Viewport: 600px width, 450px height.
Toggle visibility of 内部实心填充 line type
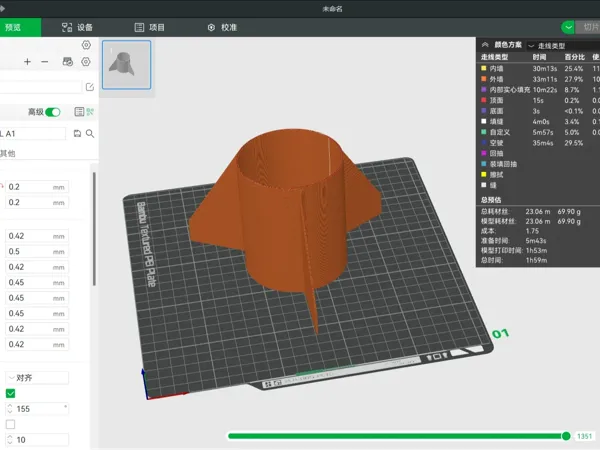(484, 90)
